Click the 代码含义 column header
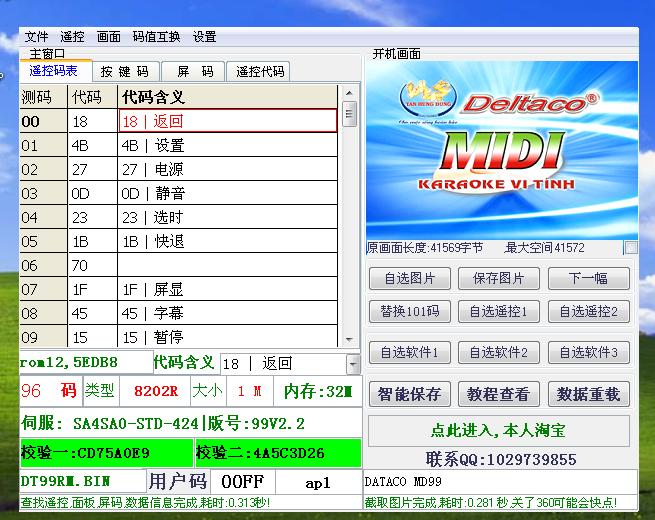Image resolution: width=655 pixels, height=520 pixels. tap(228, 97)
